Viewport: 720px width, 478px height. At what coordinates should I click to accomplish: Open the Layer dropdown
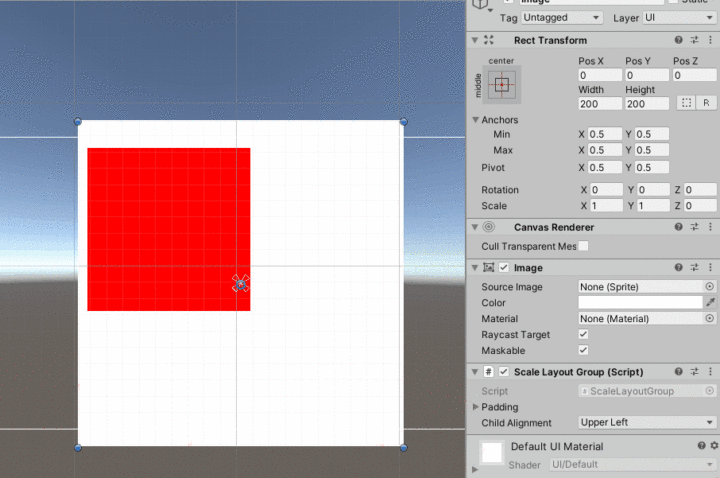[x=679, y=17]
